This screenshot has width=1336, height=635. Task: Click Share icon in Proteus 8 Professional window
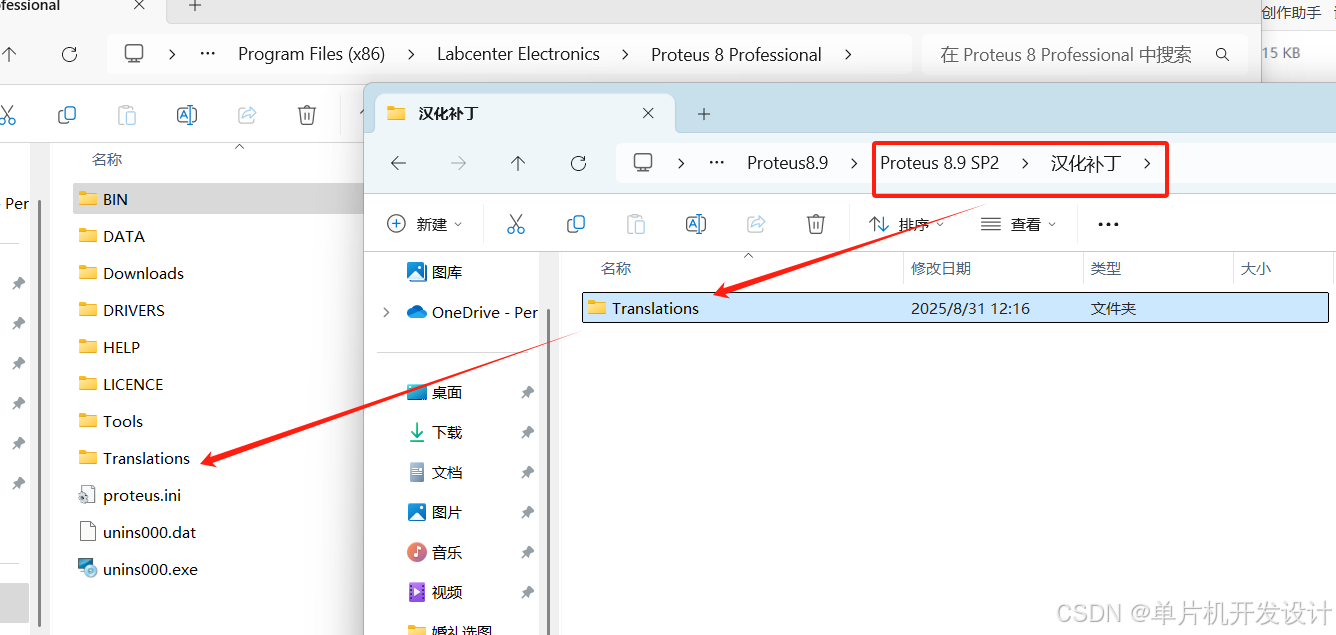[x=247, y=115]
